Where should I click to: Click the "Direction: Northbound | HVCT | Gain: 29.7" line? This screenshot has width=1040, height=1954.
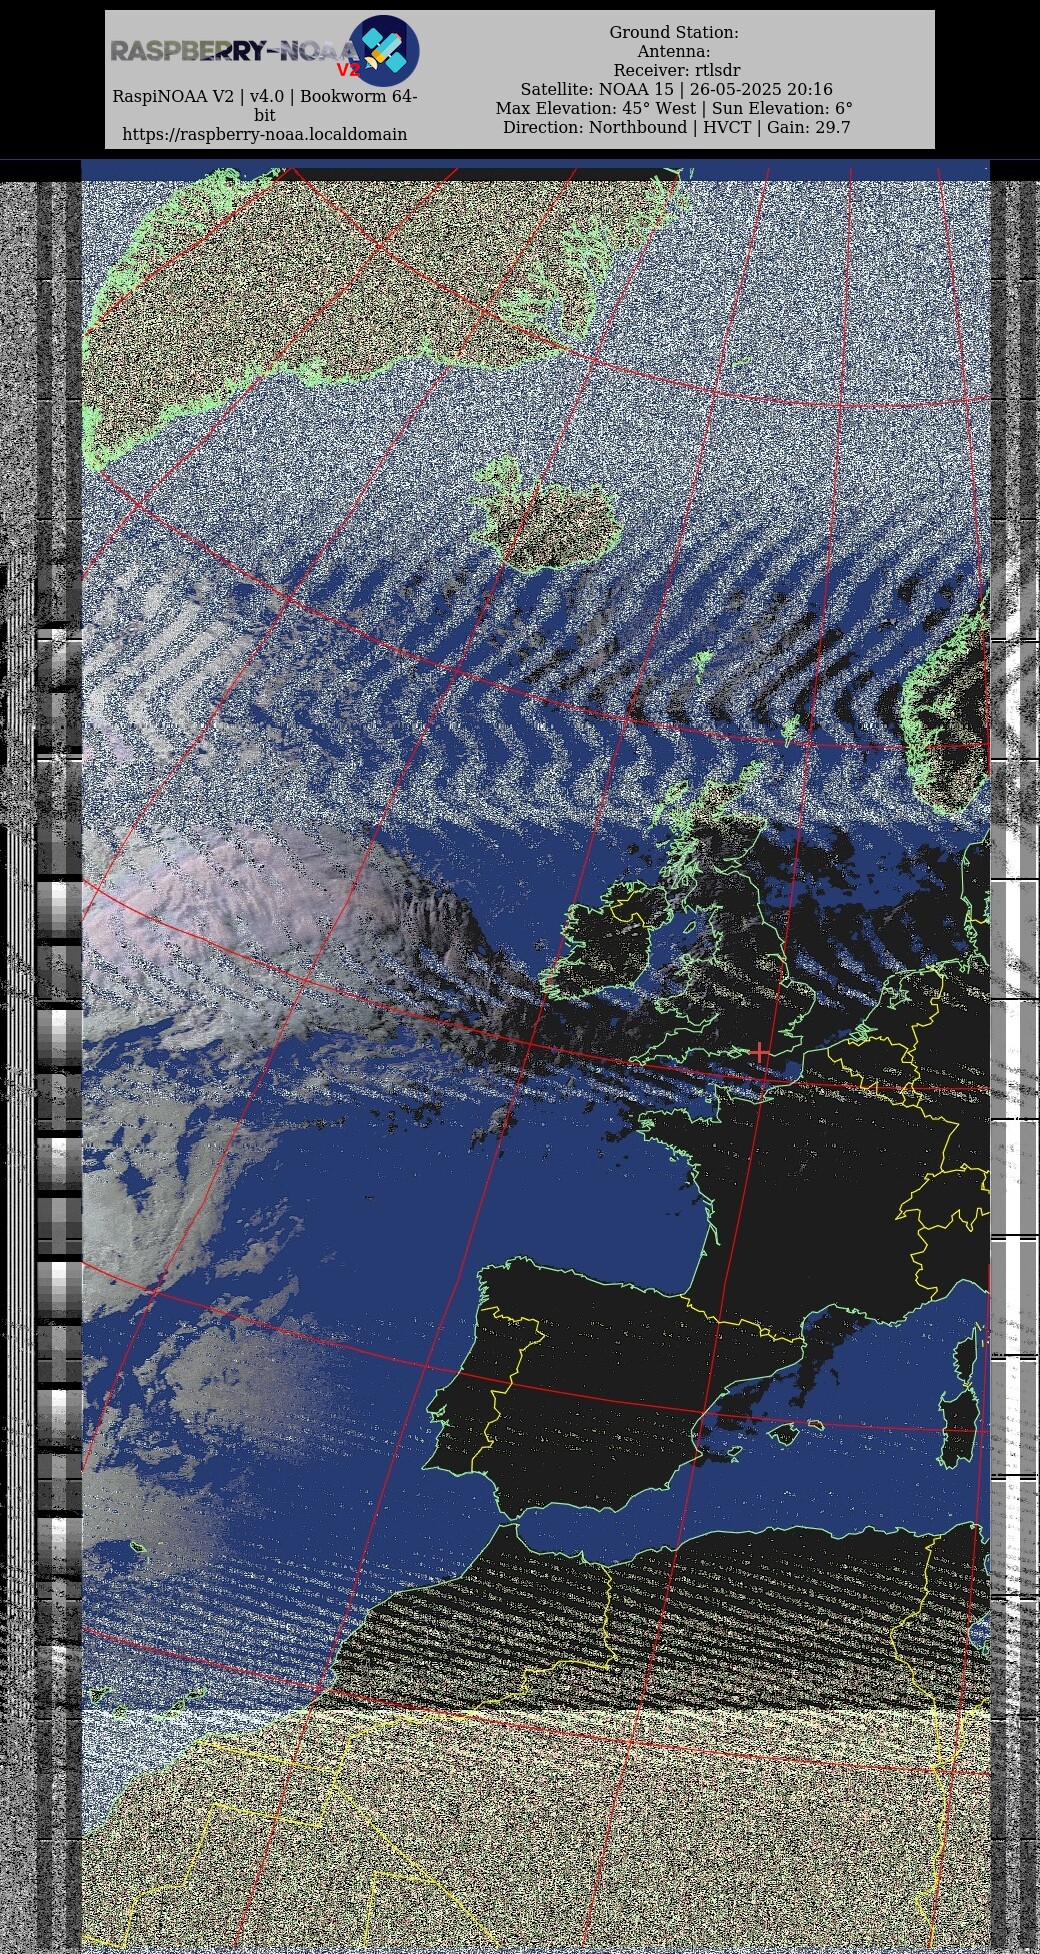tap(676, 127)
